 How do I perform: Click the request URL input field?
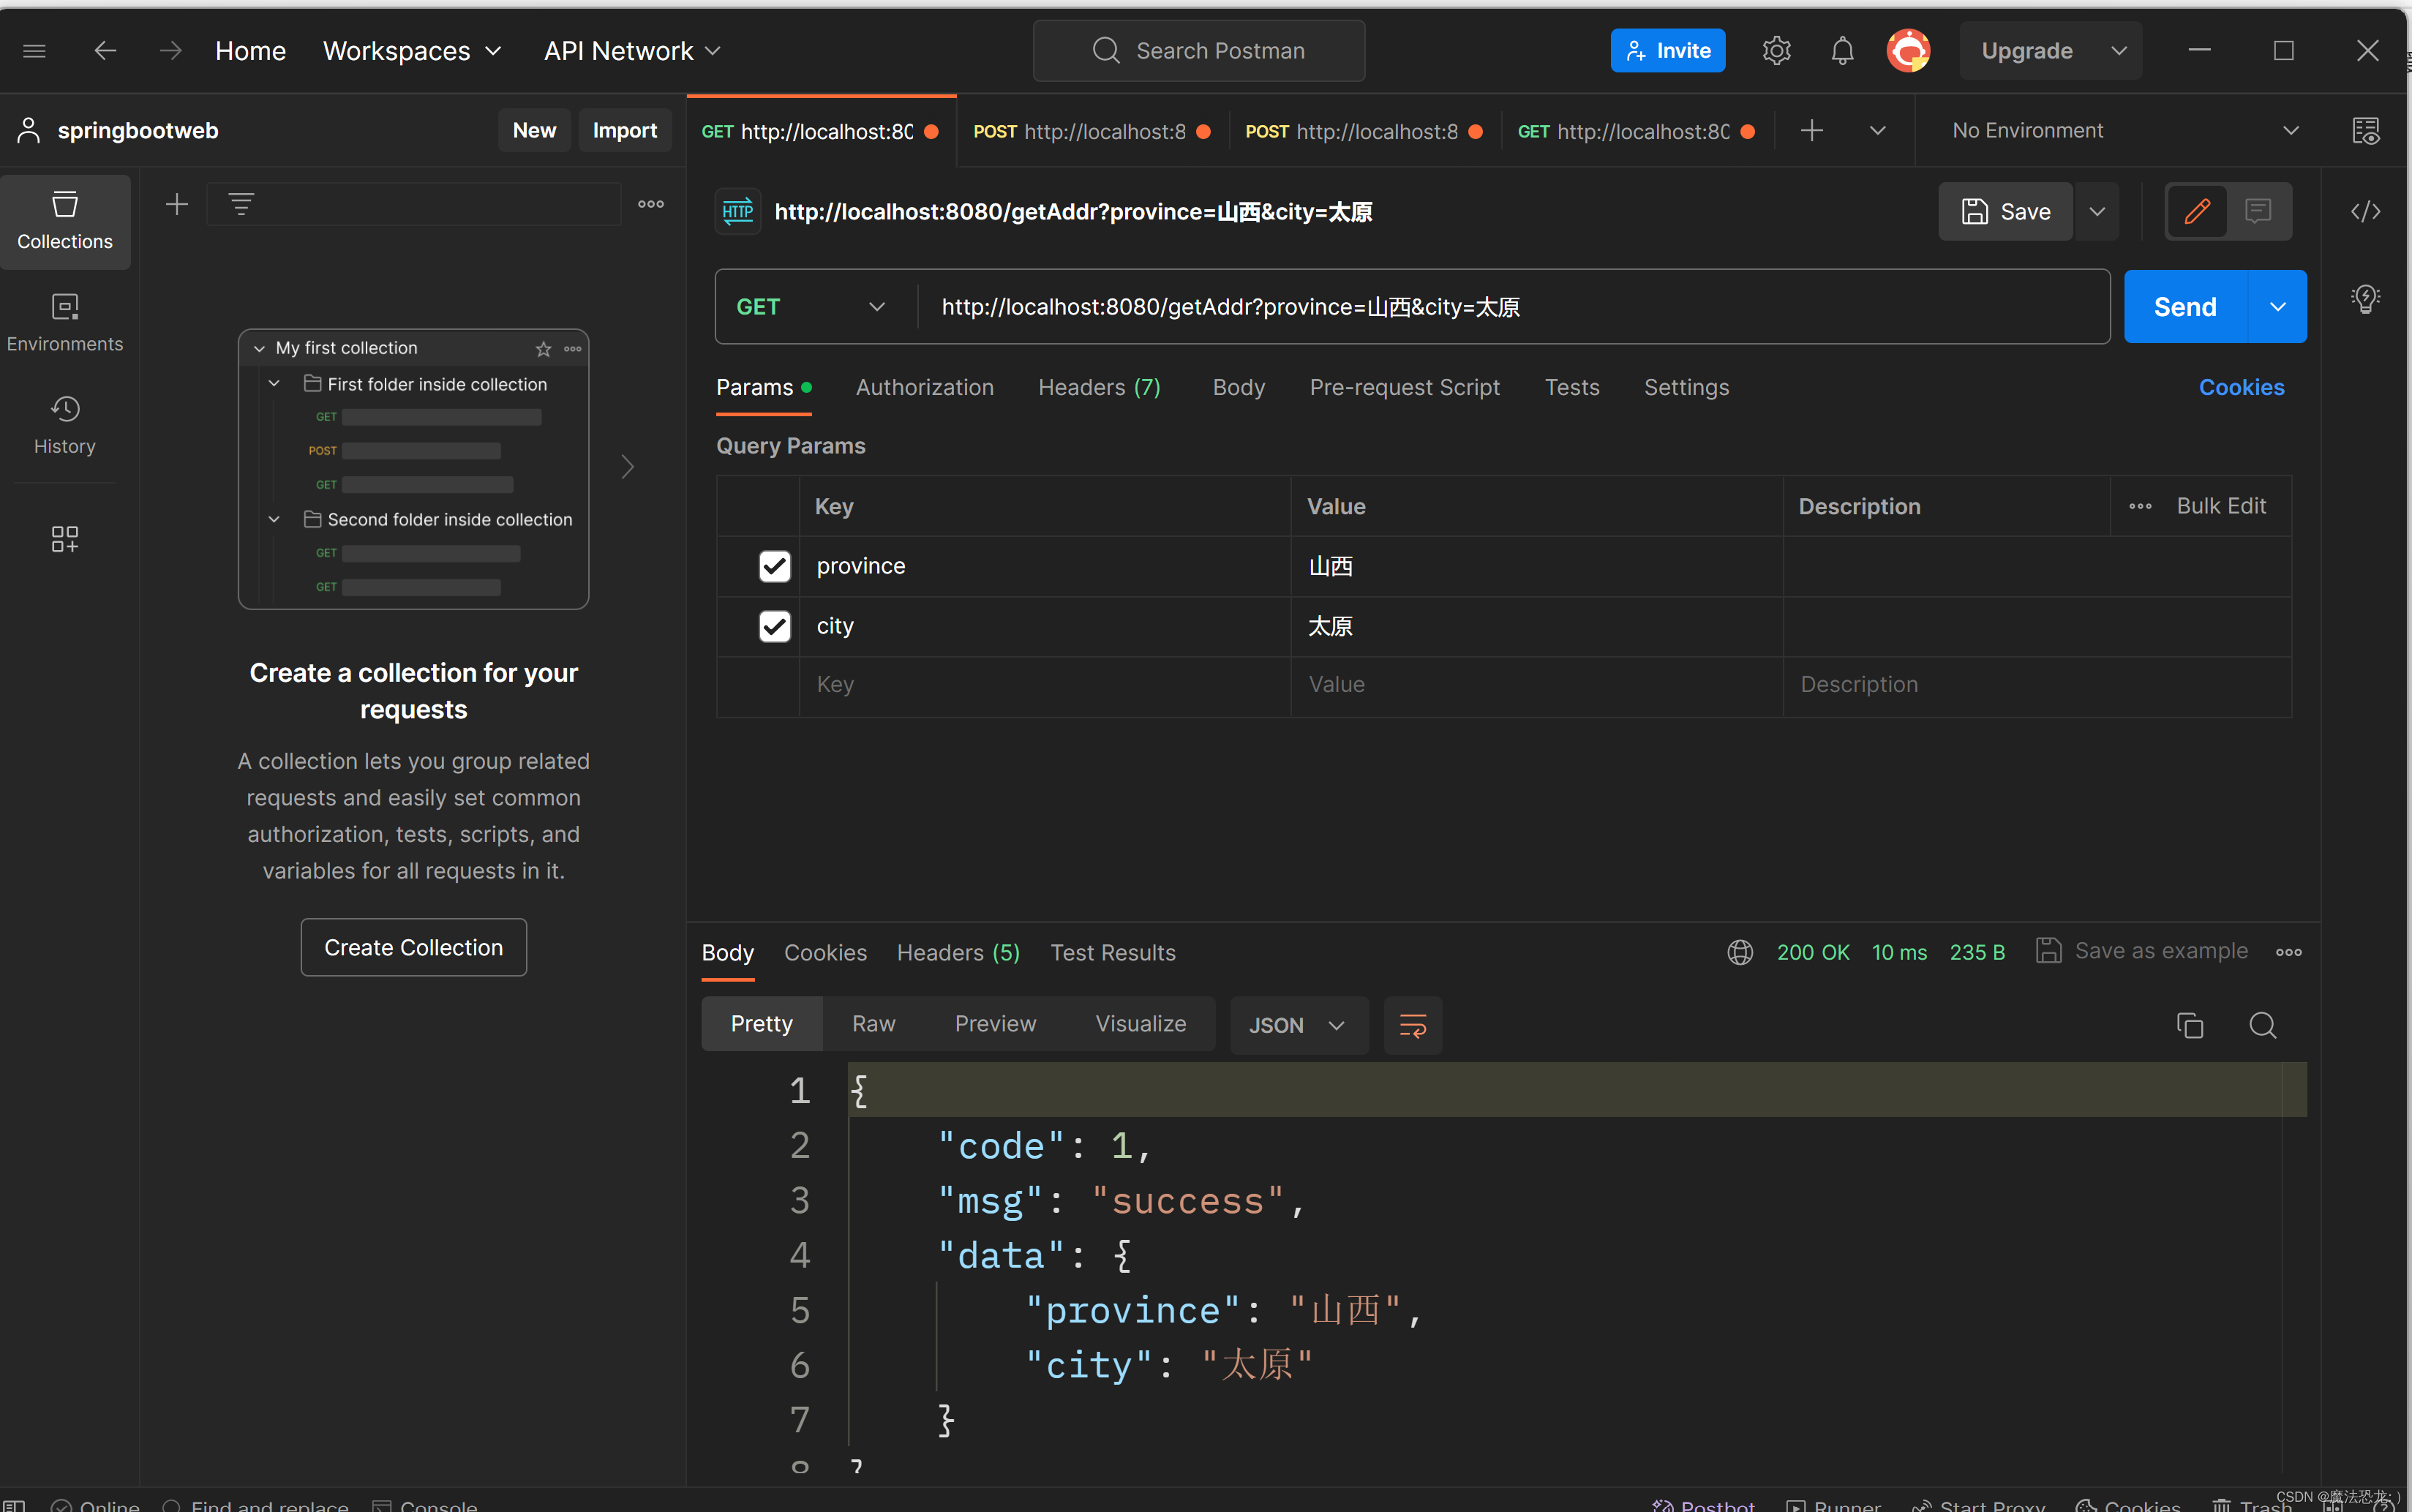click(1500, 307)
